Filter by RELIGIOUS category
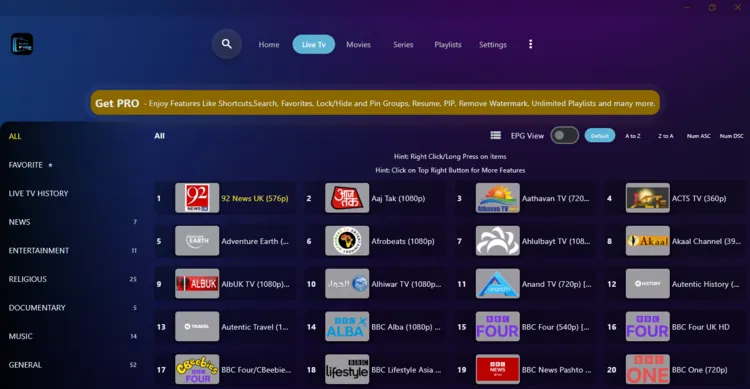 pyautogui.click(x=72, y=279)
